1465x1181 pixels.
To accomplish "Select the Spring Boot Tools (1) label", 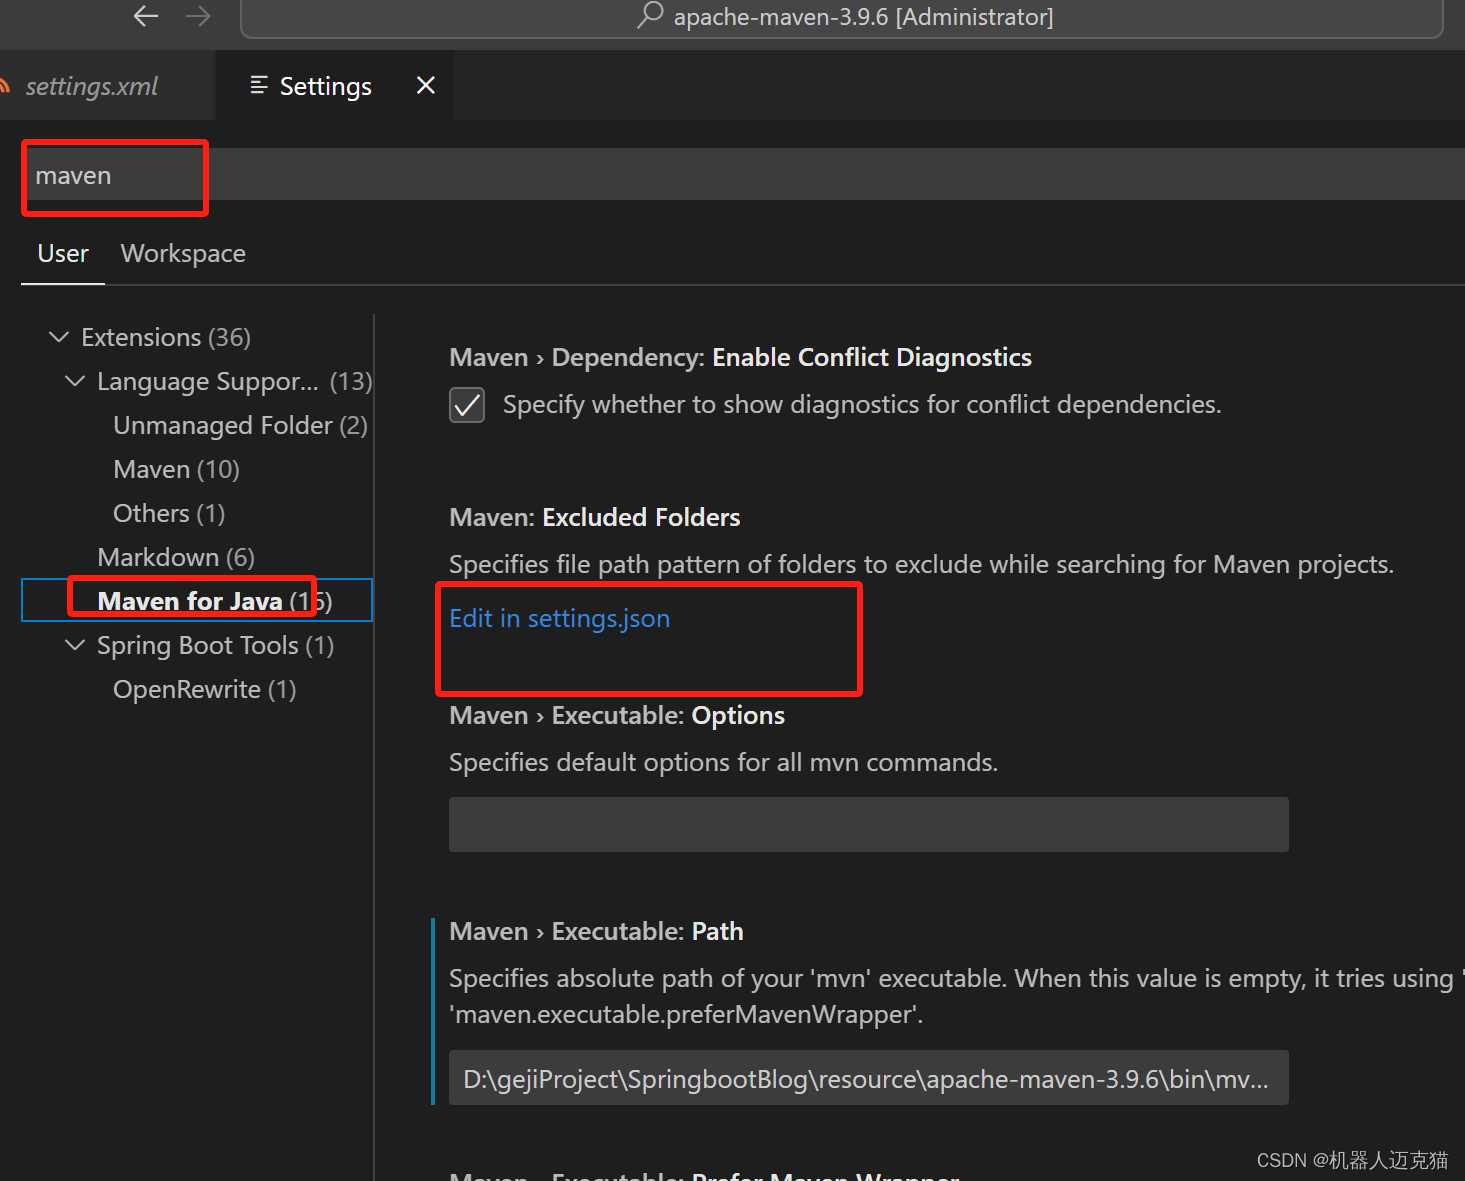I will coord(215,646).
